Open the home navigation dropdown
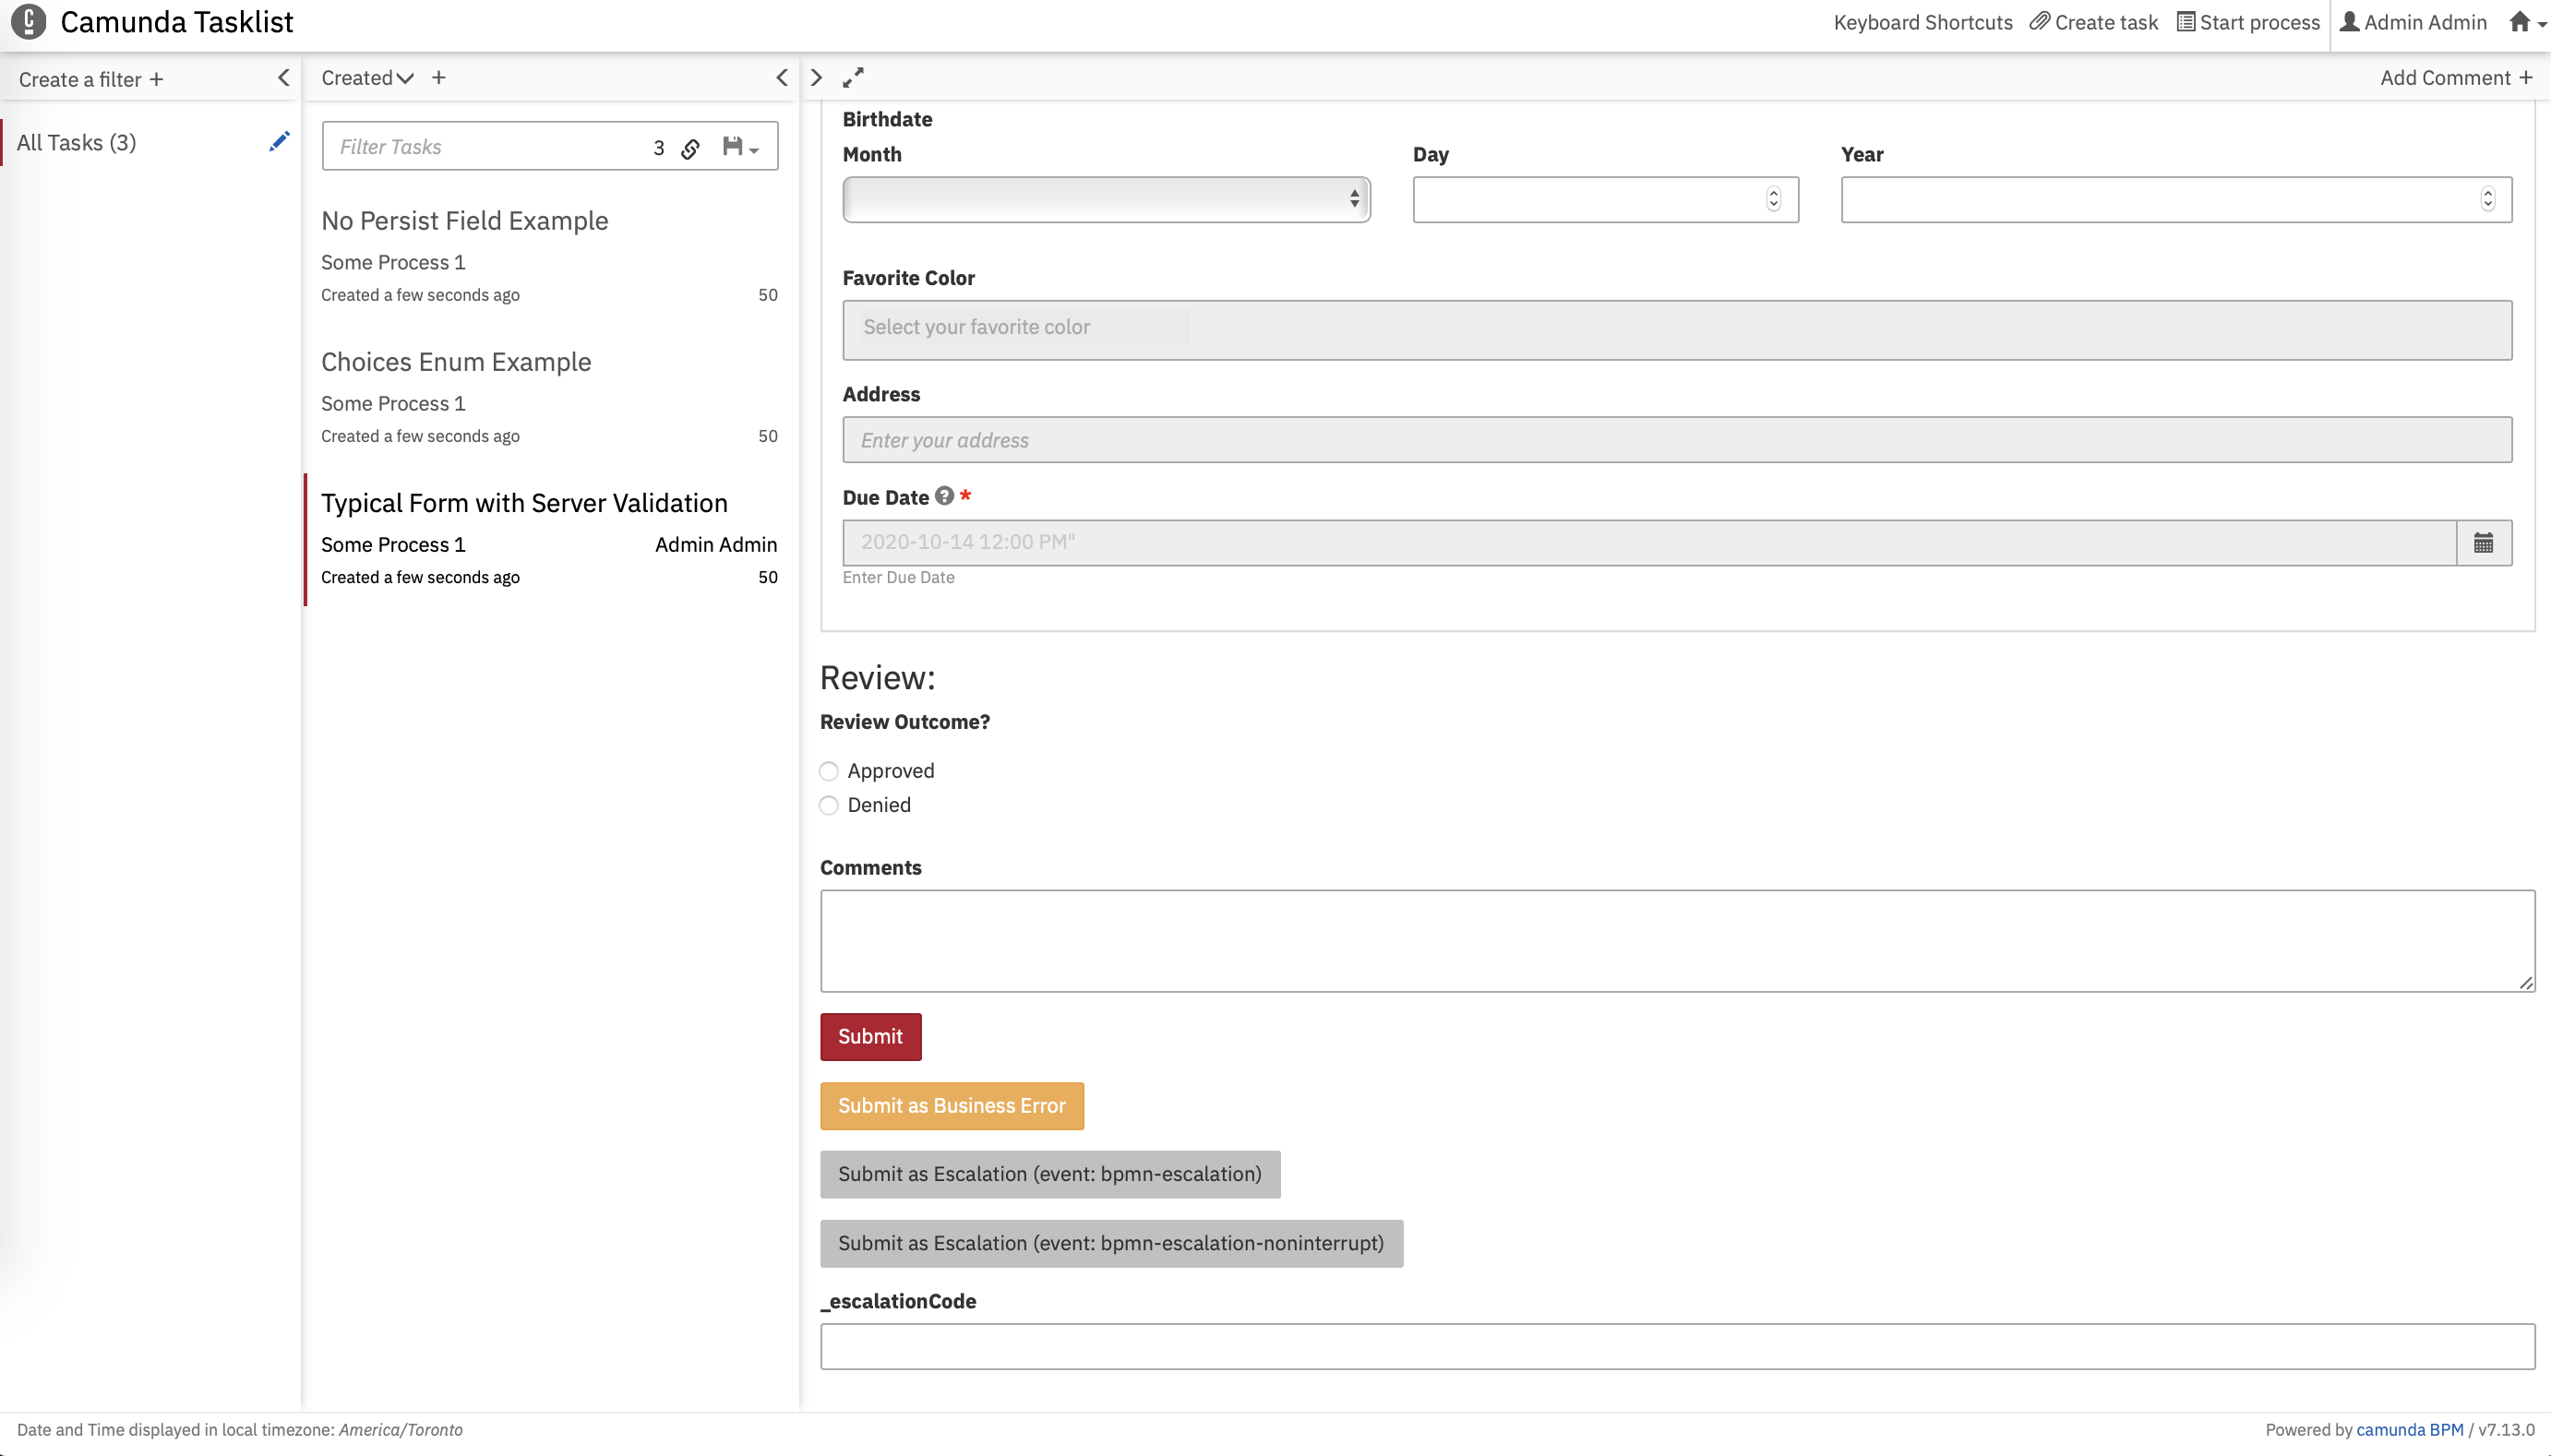2551x1456 pixels. pyautogui.click(x=2526, y=22)
